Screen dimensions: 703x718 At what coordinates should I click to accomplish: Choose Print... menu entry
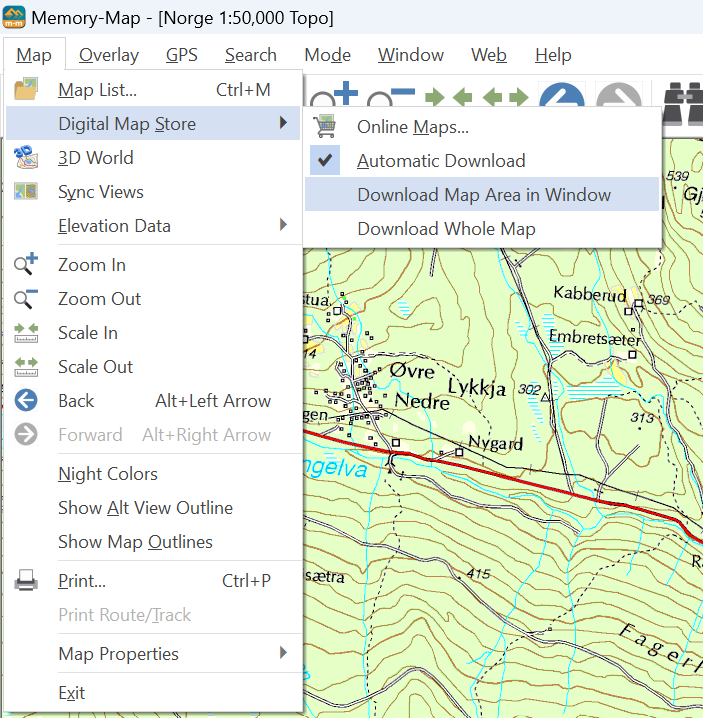pyautogui.click(x=153, y=581)
